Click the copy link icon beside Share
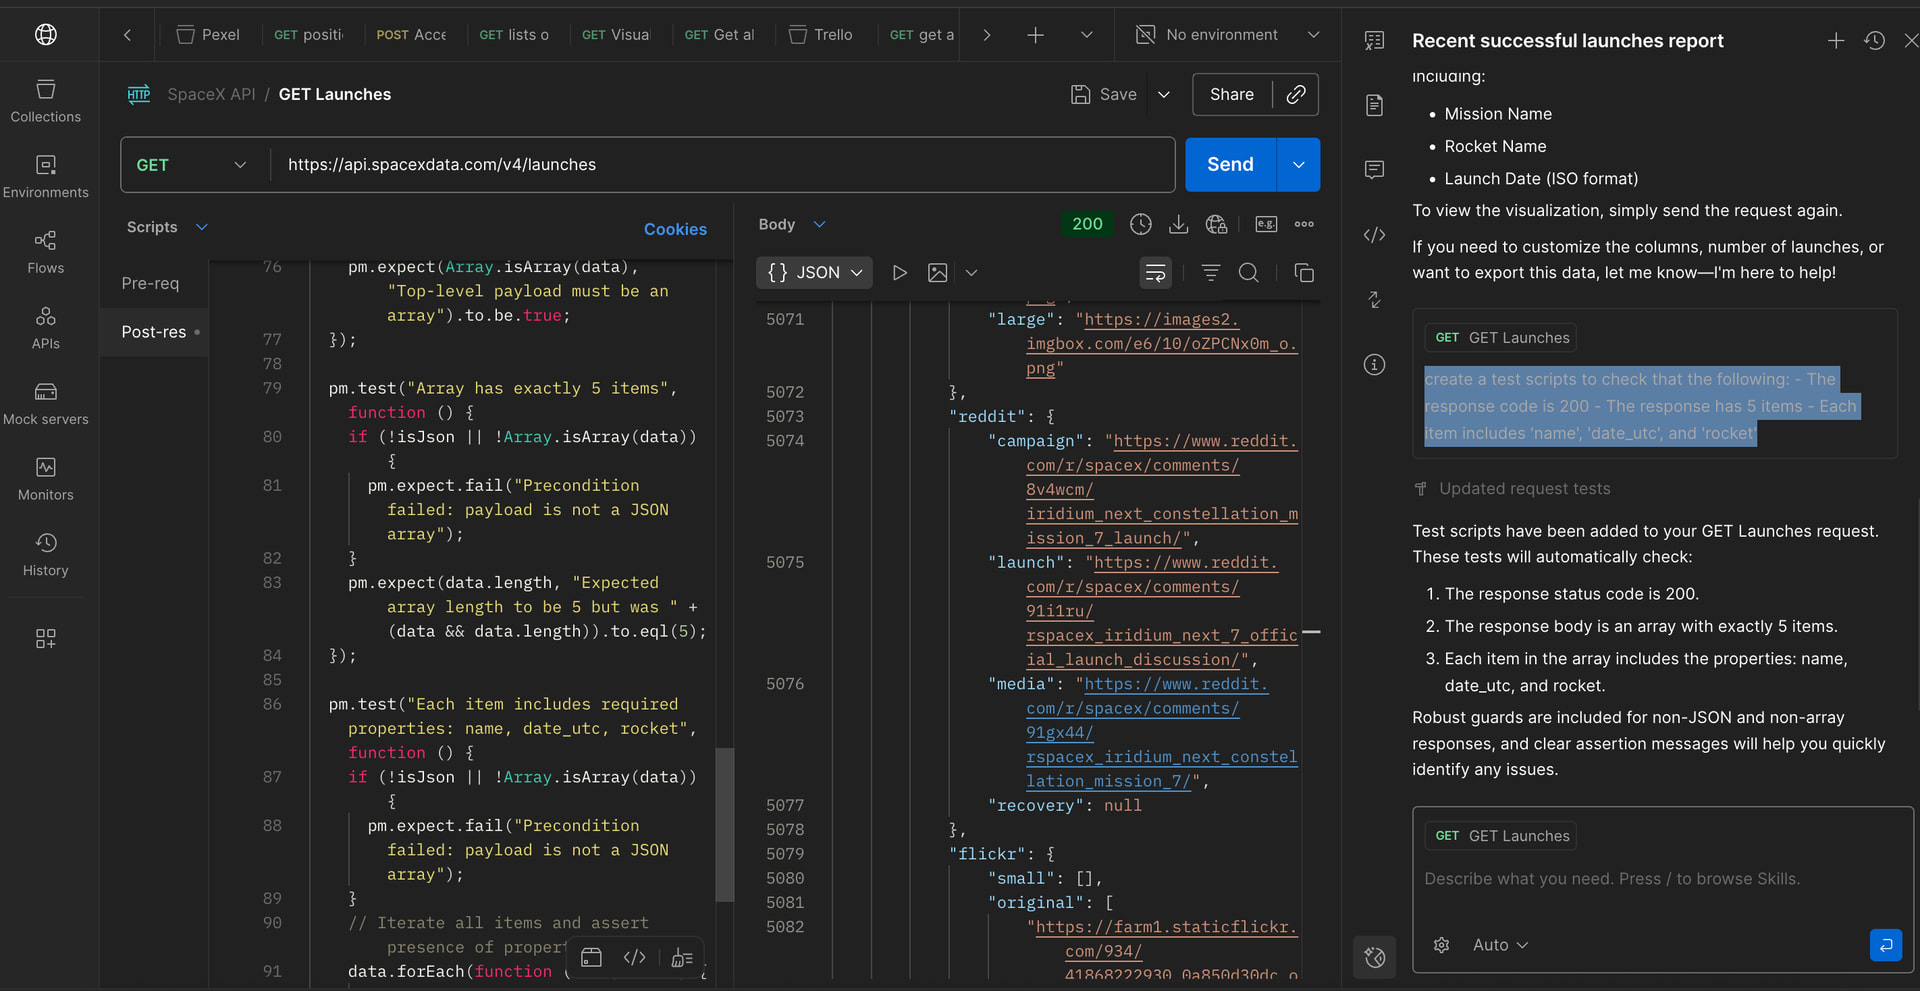 pos(1296,94)
